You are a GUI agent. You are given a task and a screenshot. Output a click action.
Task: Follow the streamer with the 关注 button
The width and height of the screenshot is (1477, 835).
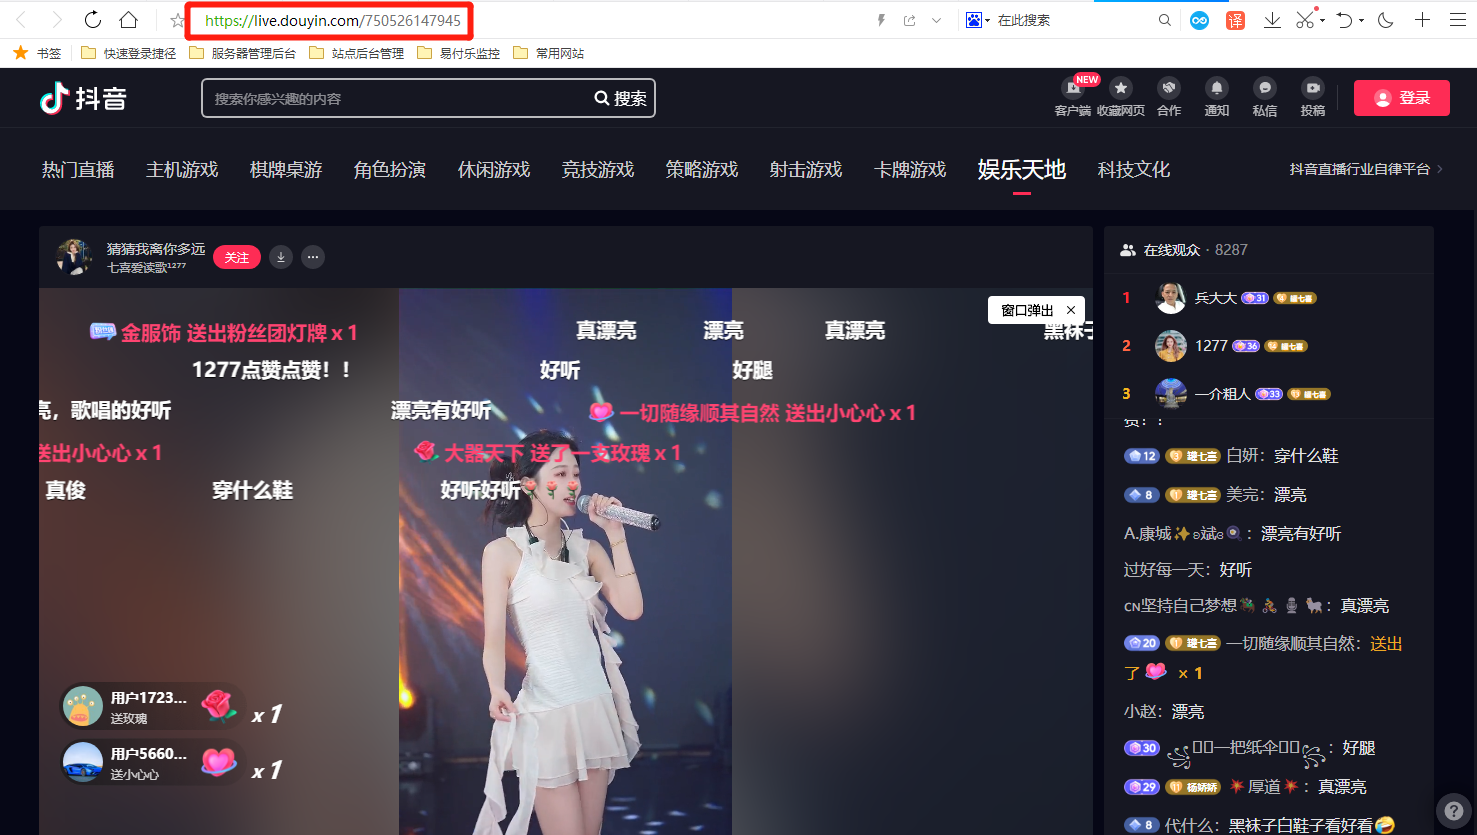click(x=237, y=257)
